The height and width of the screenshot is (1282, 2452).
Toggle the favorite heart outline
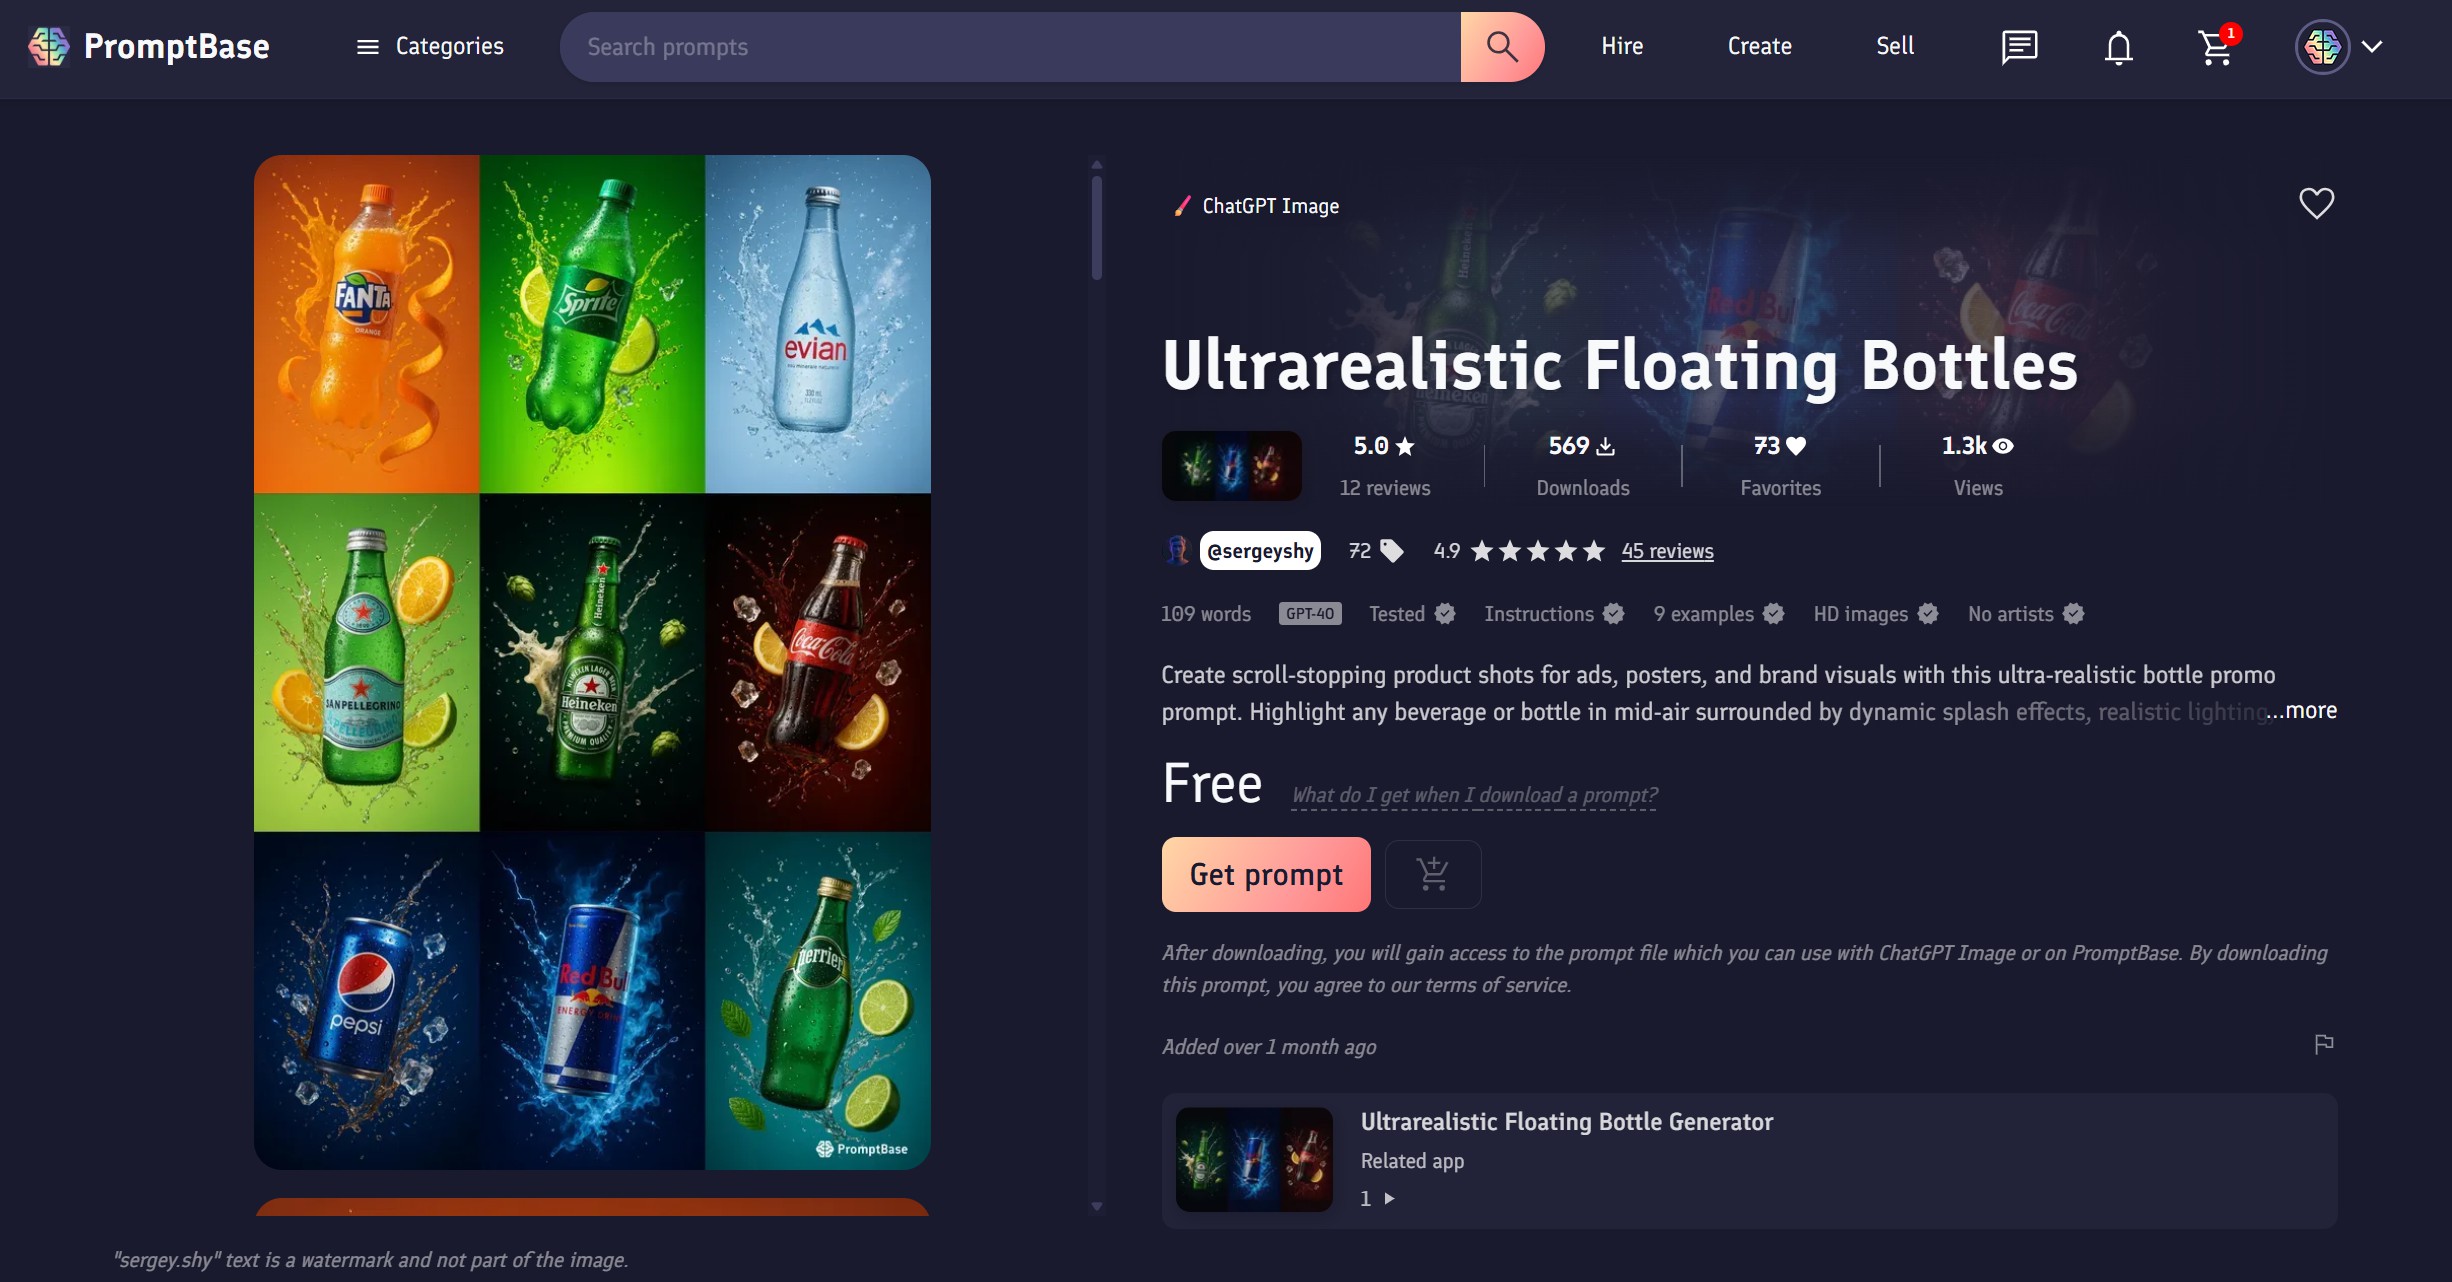(2316, 203)
